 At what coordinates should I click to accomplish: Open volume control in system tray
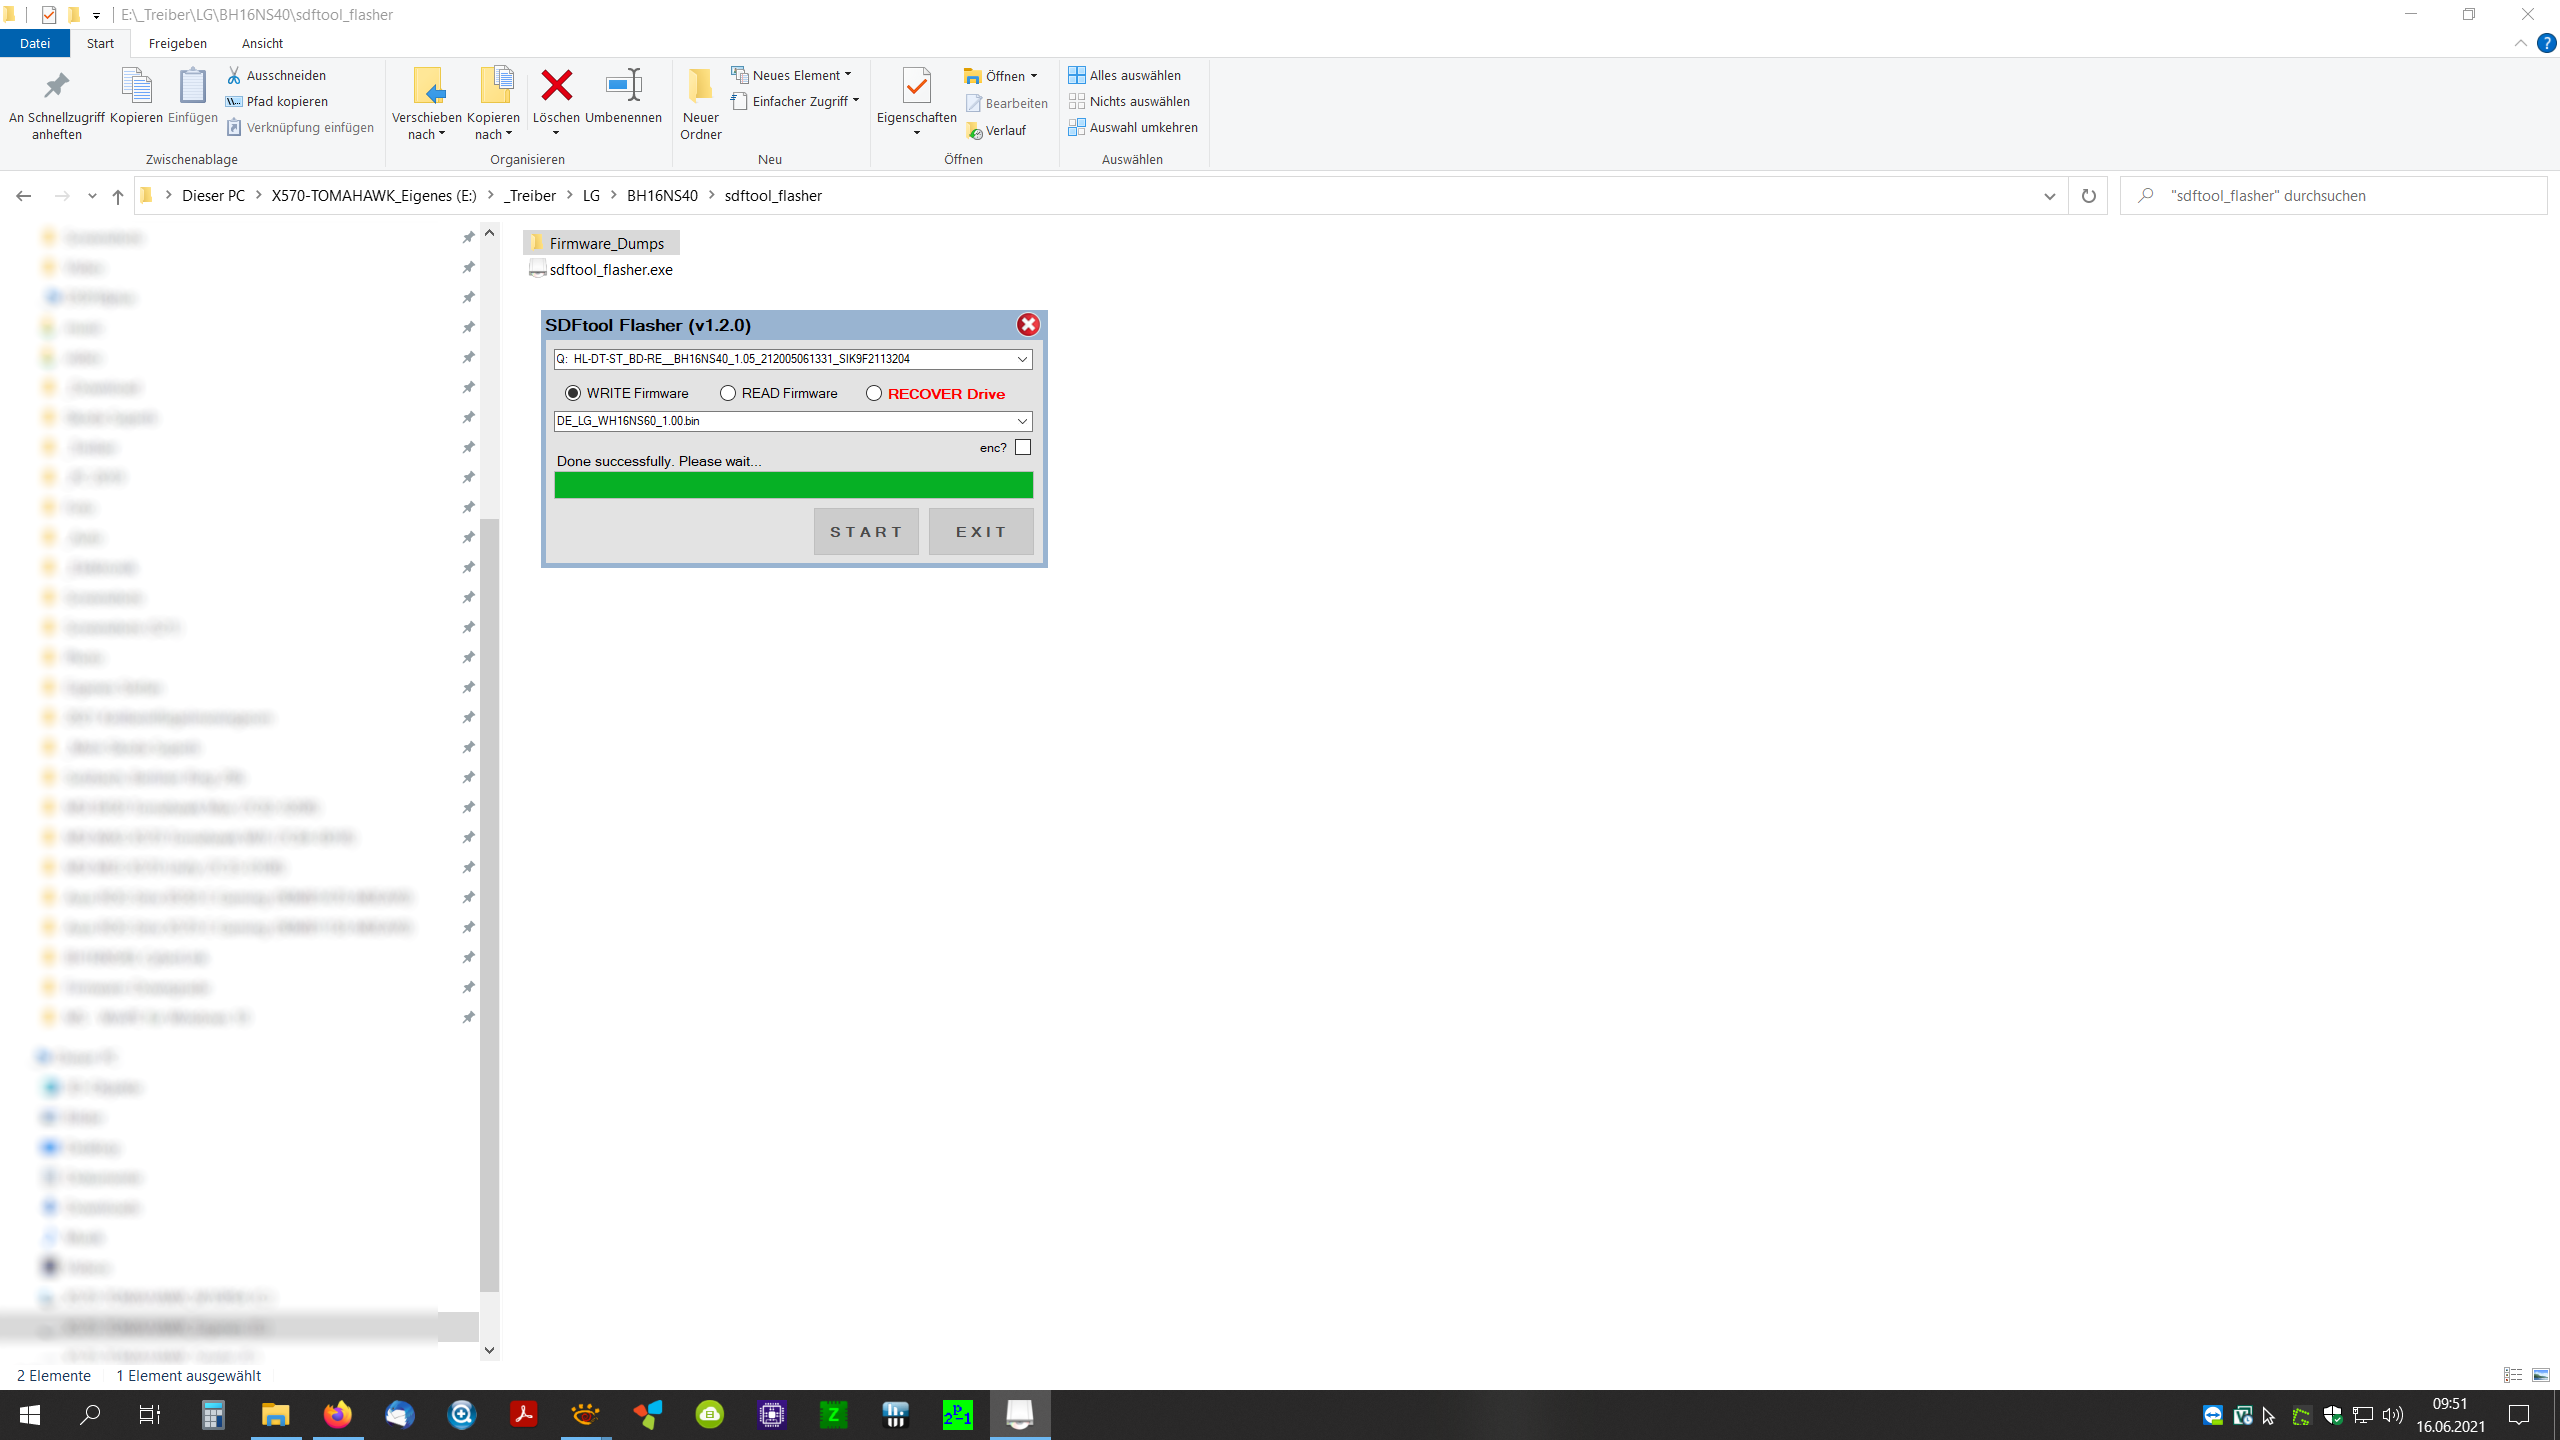tap(2392, 1415)
